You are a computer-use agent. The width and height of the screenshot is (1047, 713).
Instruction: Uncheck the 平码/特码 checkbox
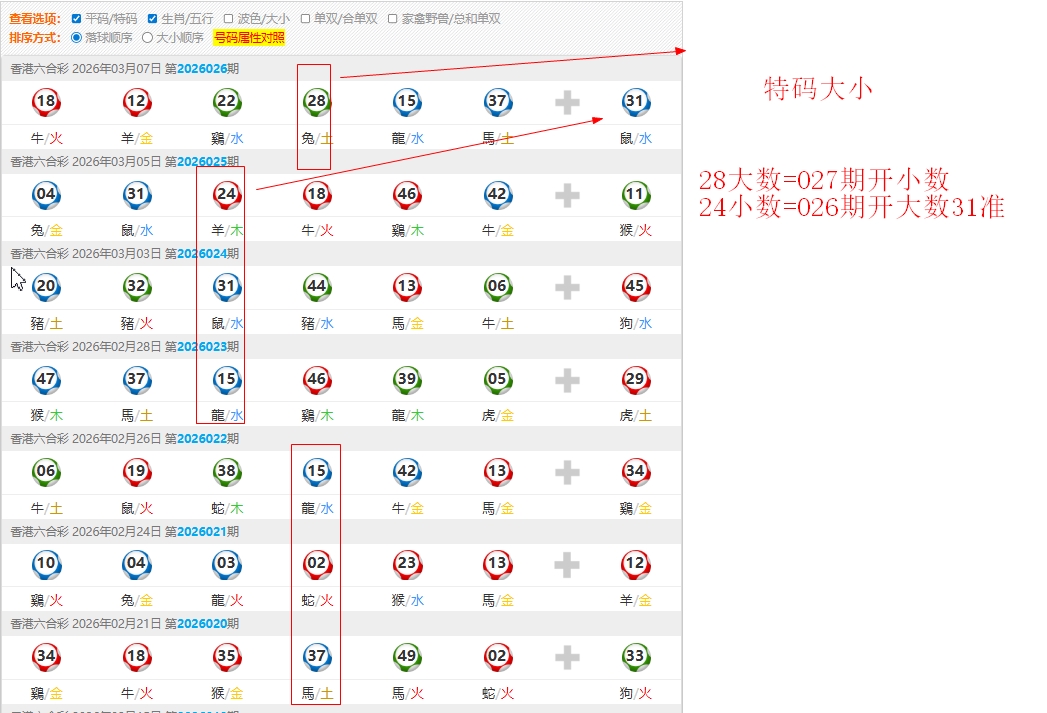77,19
